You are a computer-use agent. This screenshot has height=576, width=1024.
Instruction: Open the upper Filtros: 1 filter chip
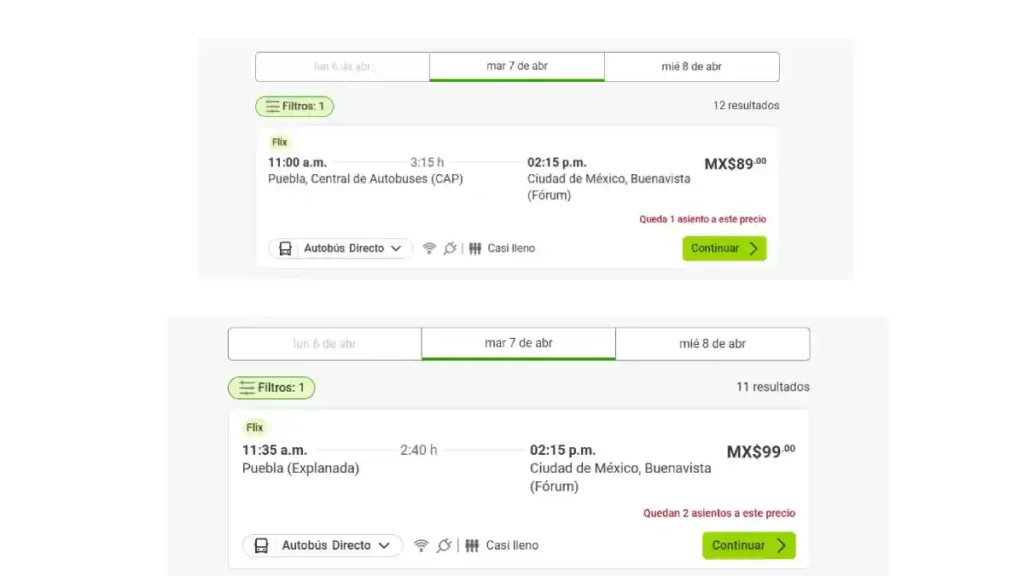tap(295, 106)
